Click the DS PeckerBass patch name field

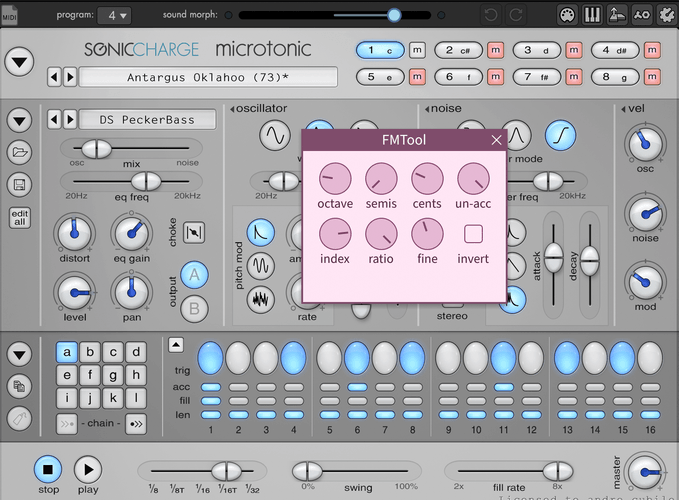pos(147,119)
